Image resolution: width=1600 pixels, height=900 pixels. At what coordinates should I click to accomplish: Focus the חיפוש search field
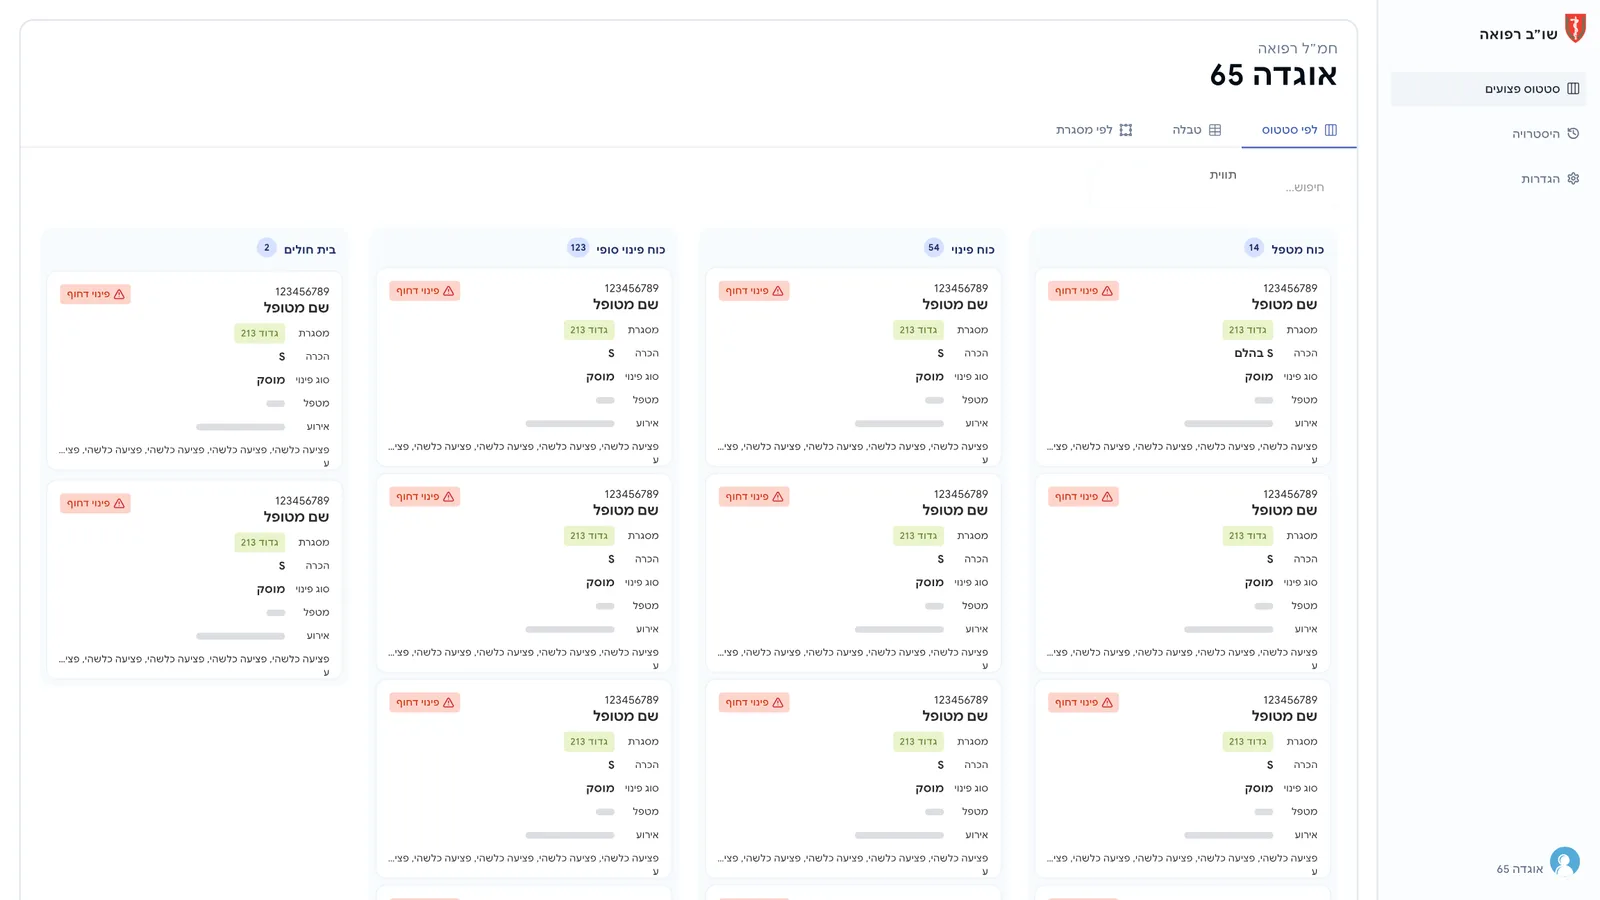point(1304,187)
